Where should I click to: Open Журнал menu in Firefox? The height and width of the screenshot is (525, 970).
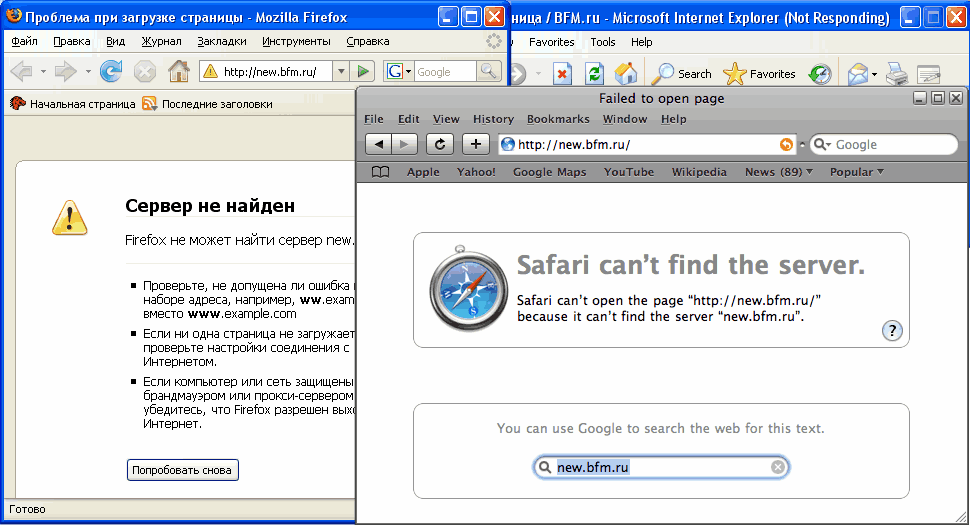tap(161, 41)
